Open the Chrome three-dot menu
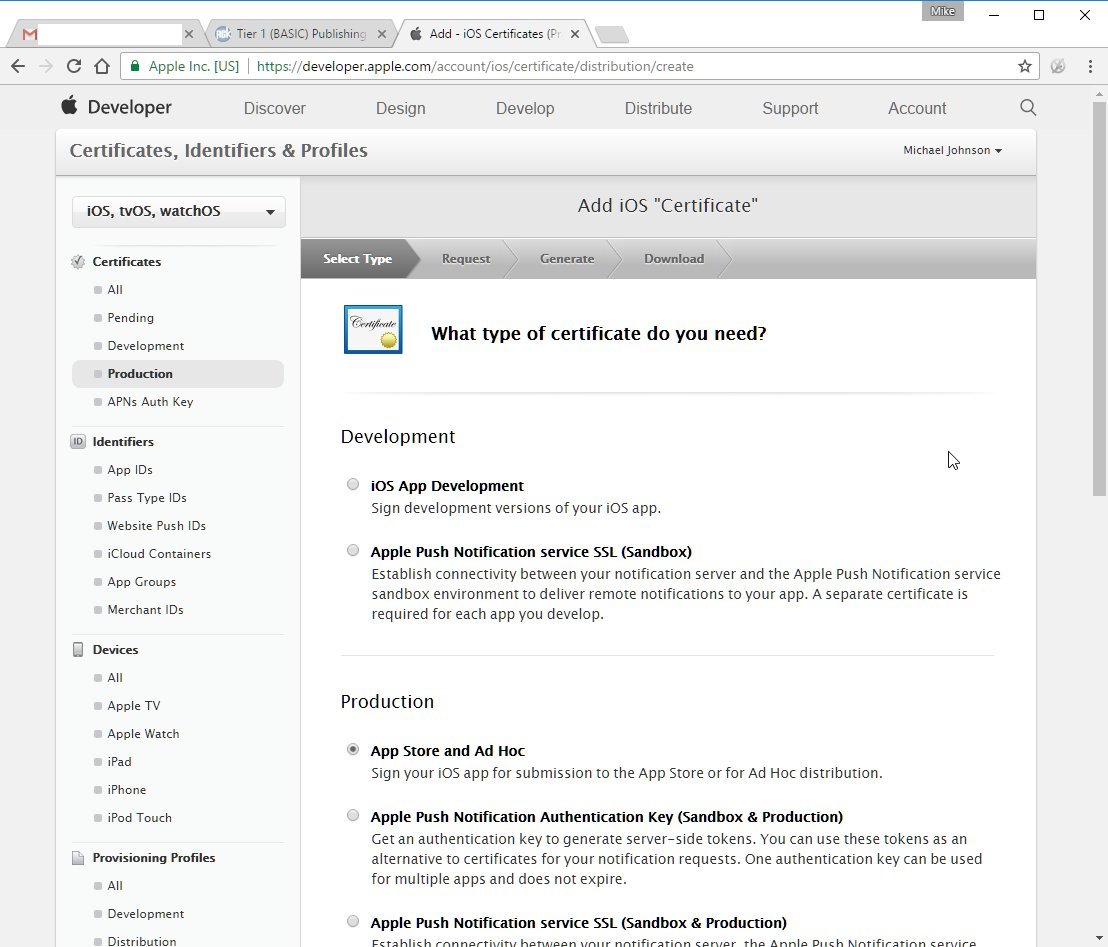Image resolution: width=1108 pixels, height=947 pixels. 1090,66
